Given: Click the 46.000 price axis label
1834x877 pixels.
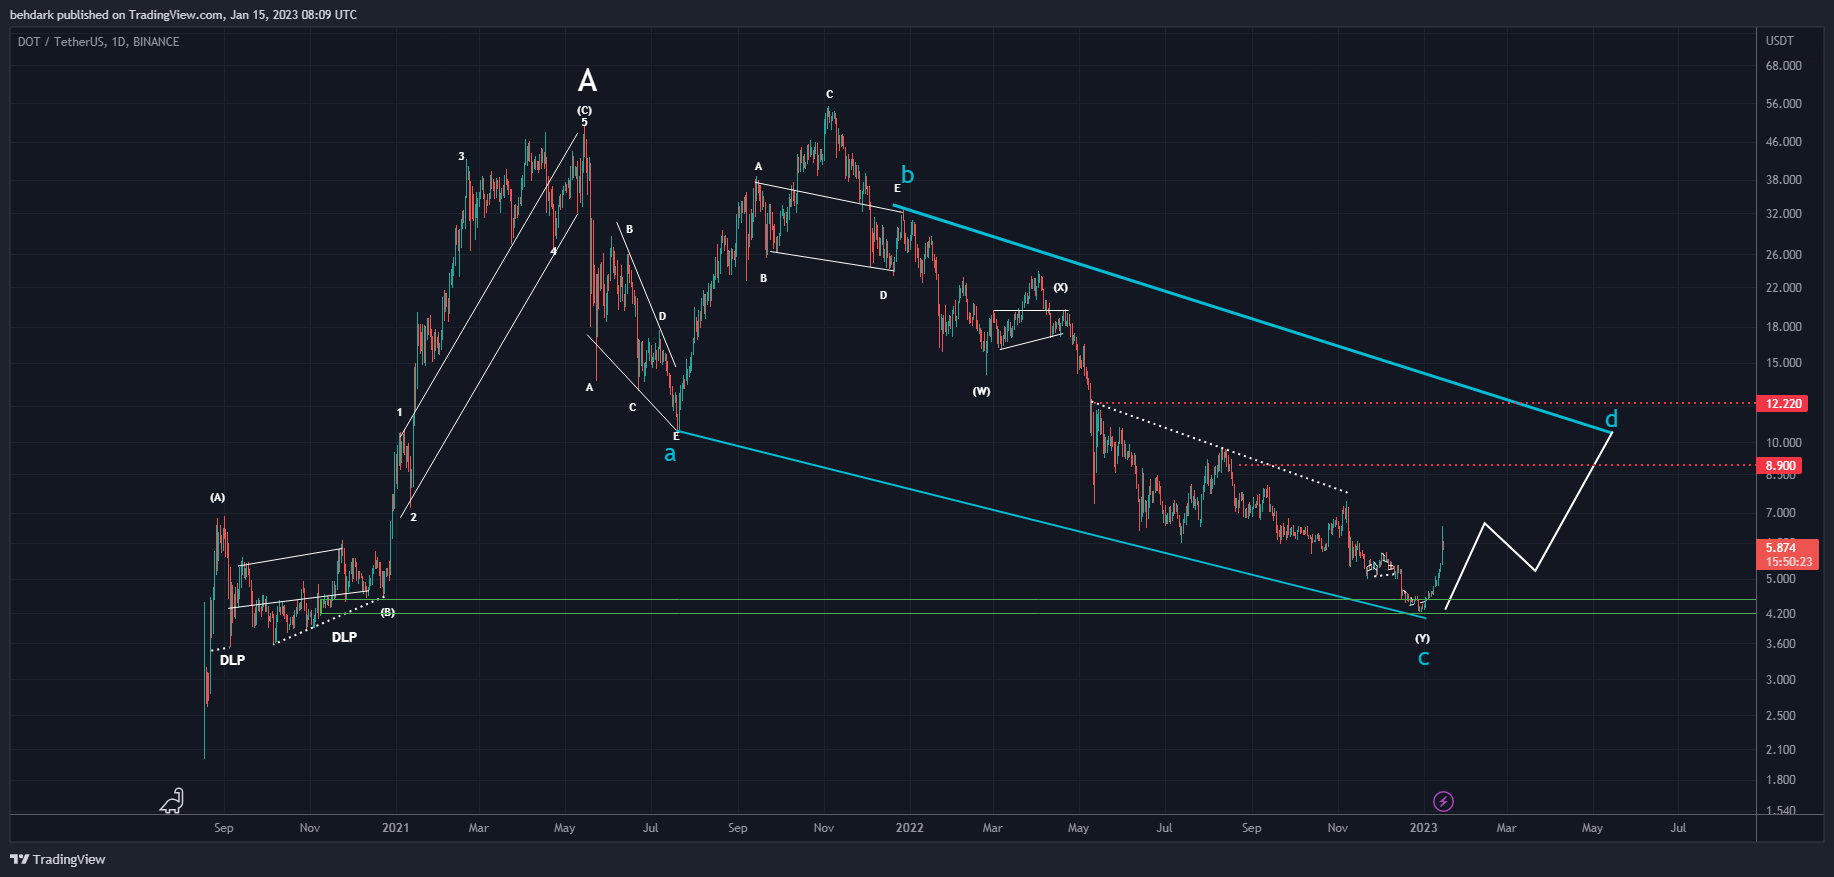Looking at the screenshot, I should (1784, 142).
